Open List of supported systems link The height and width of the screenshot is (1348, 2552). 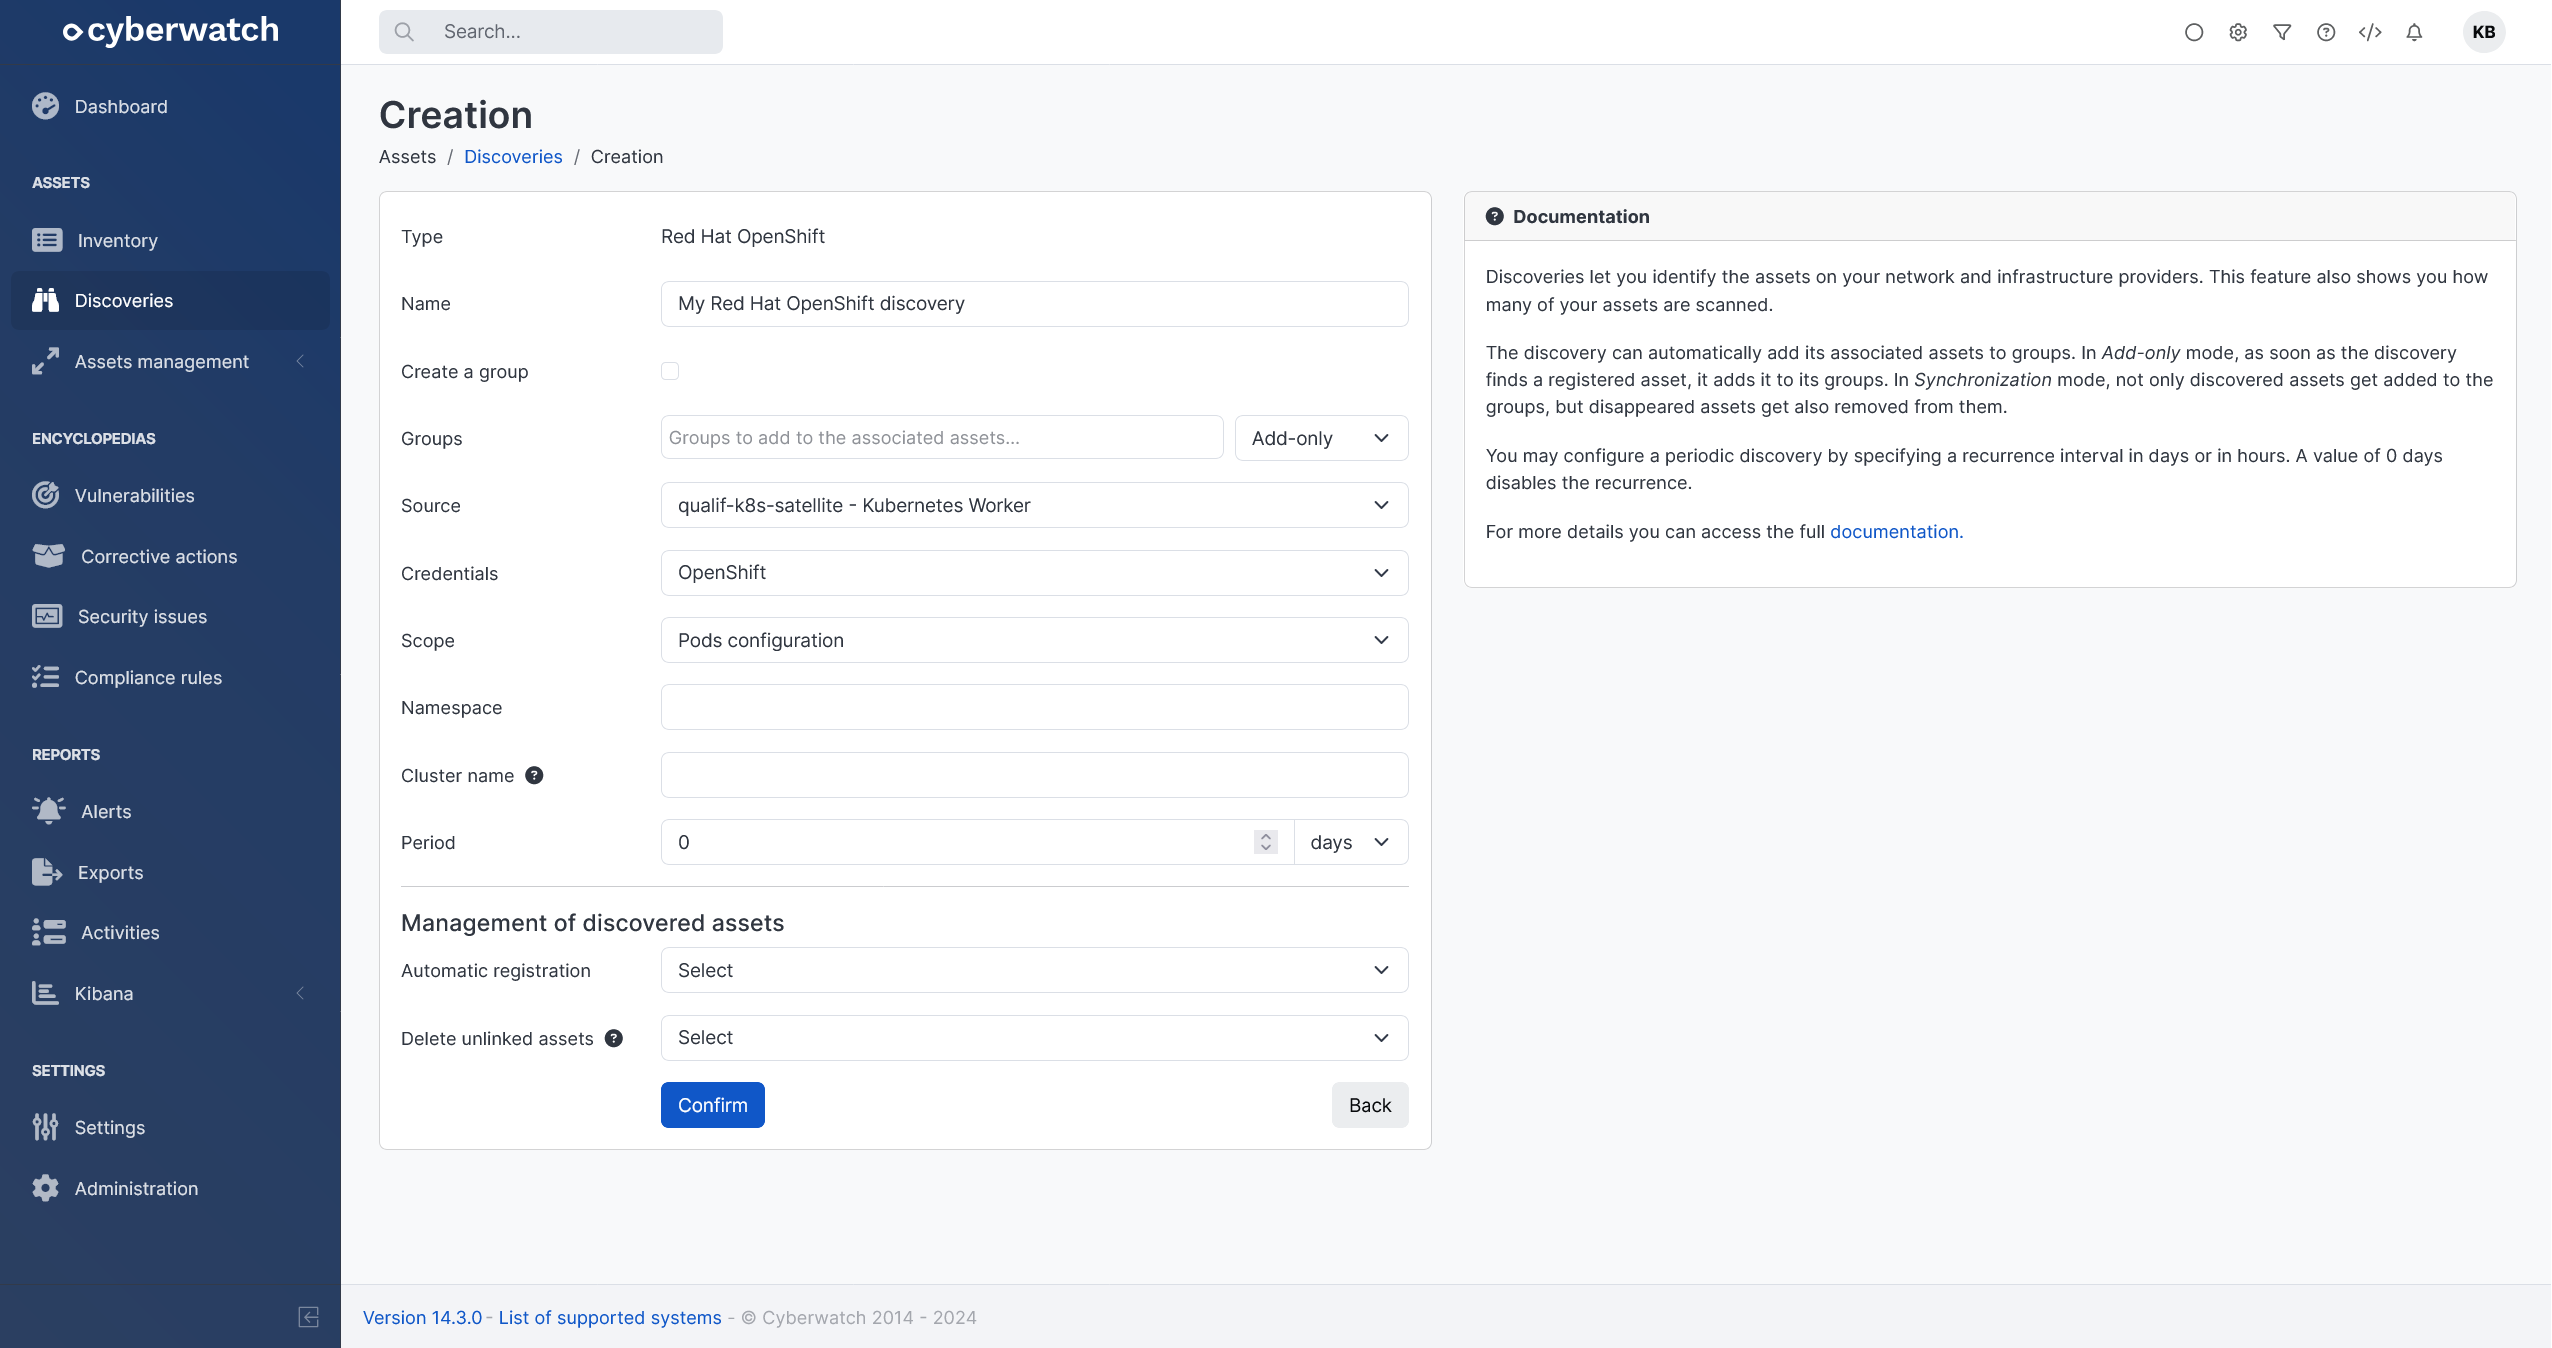610,1317
